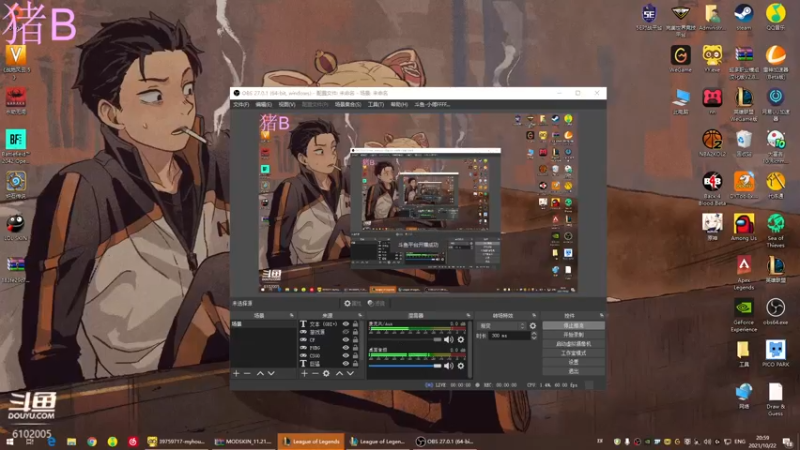The width and height of the screenshot is (800, 450).
Task: Toggle visibility of CSGO source
Action: 345,356
